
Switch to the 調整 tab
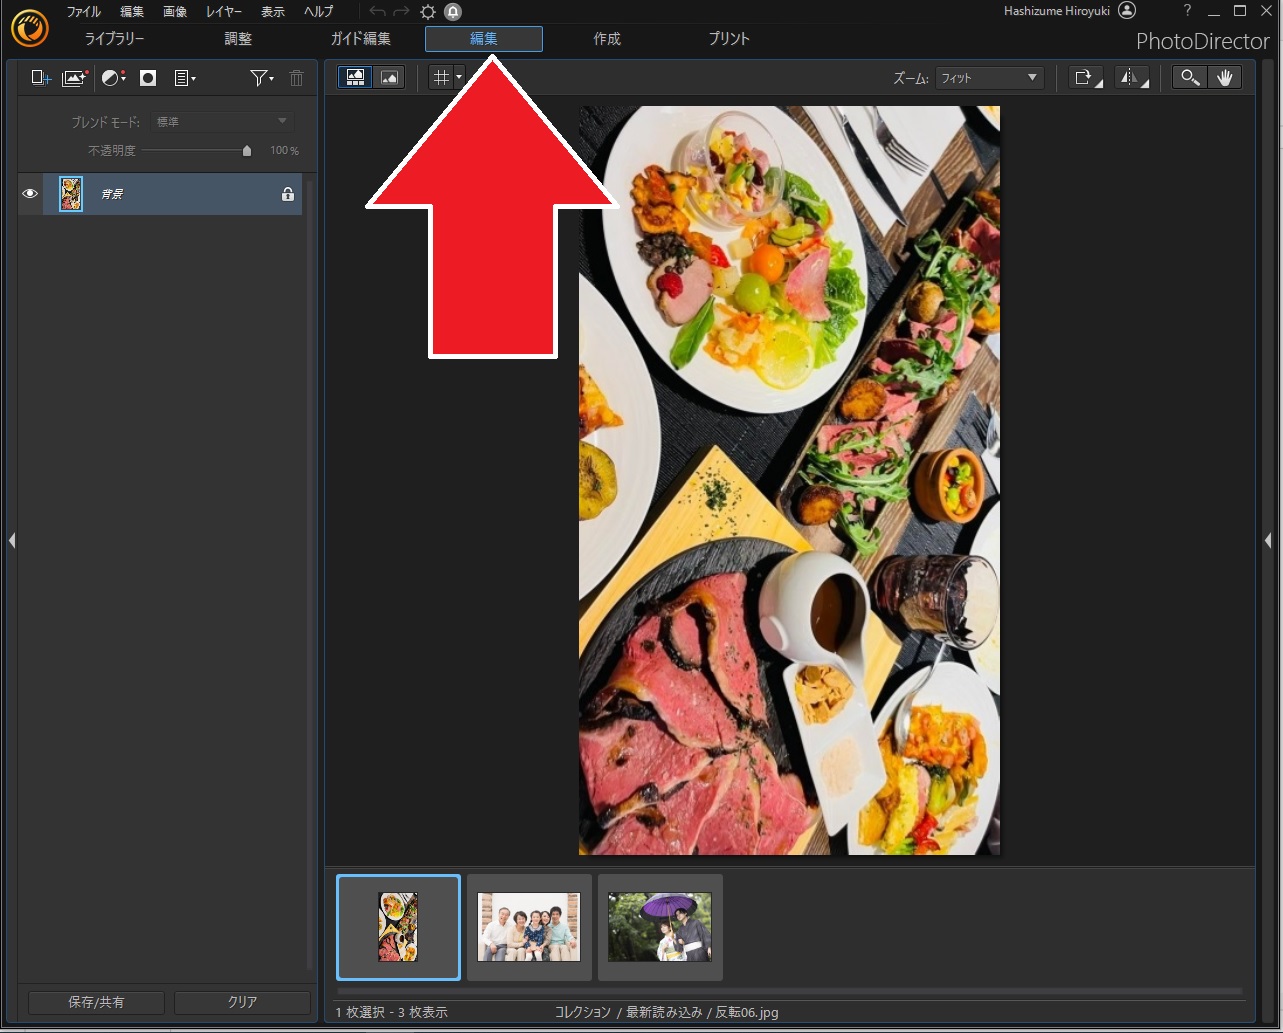click(x=238, y=39)
